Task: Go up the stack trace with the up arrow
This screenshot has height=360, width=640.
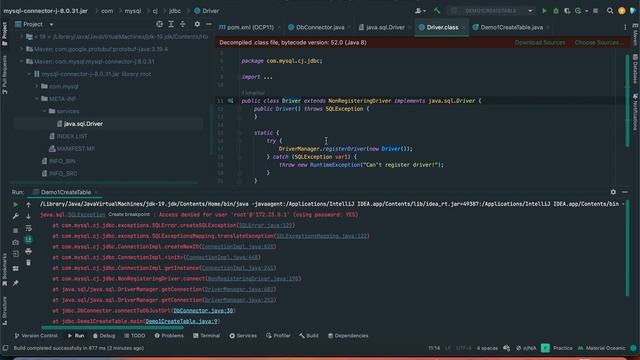Action: [28, 204]
